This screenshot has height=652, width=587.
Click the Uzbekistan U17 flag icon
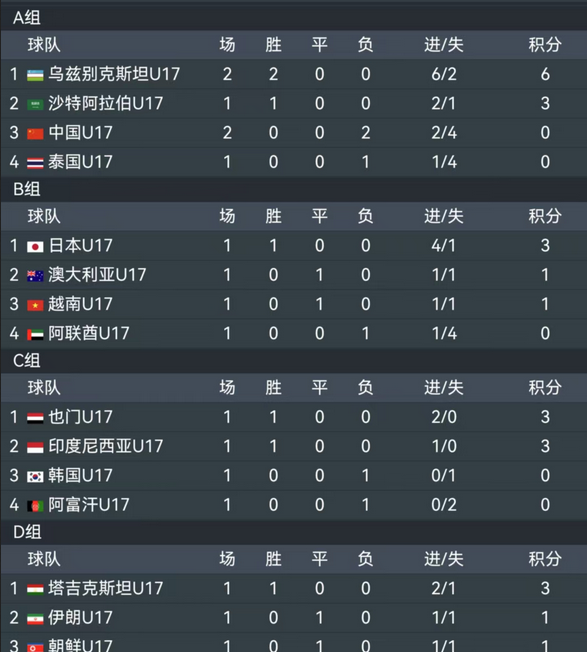tap(35, 75)
